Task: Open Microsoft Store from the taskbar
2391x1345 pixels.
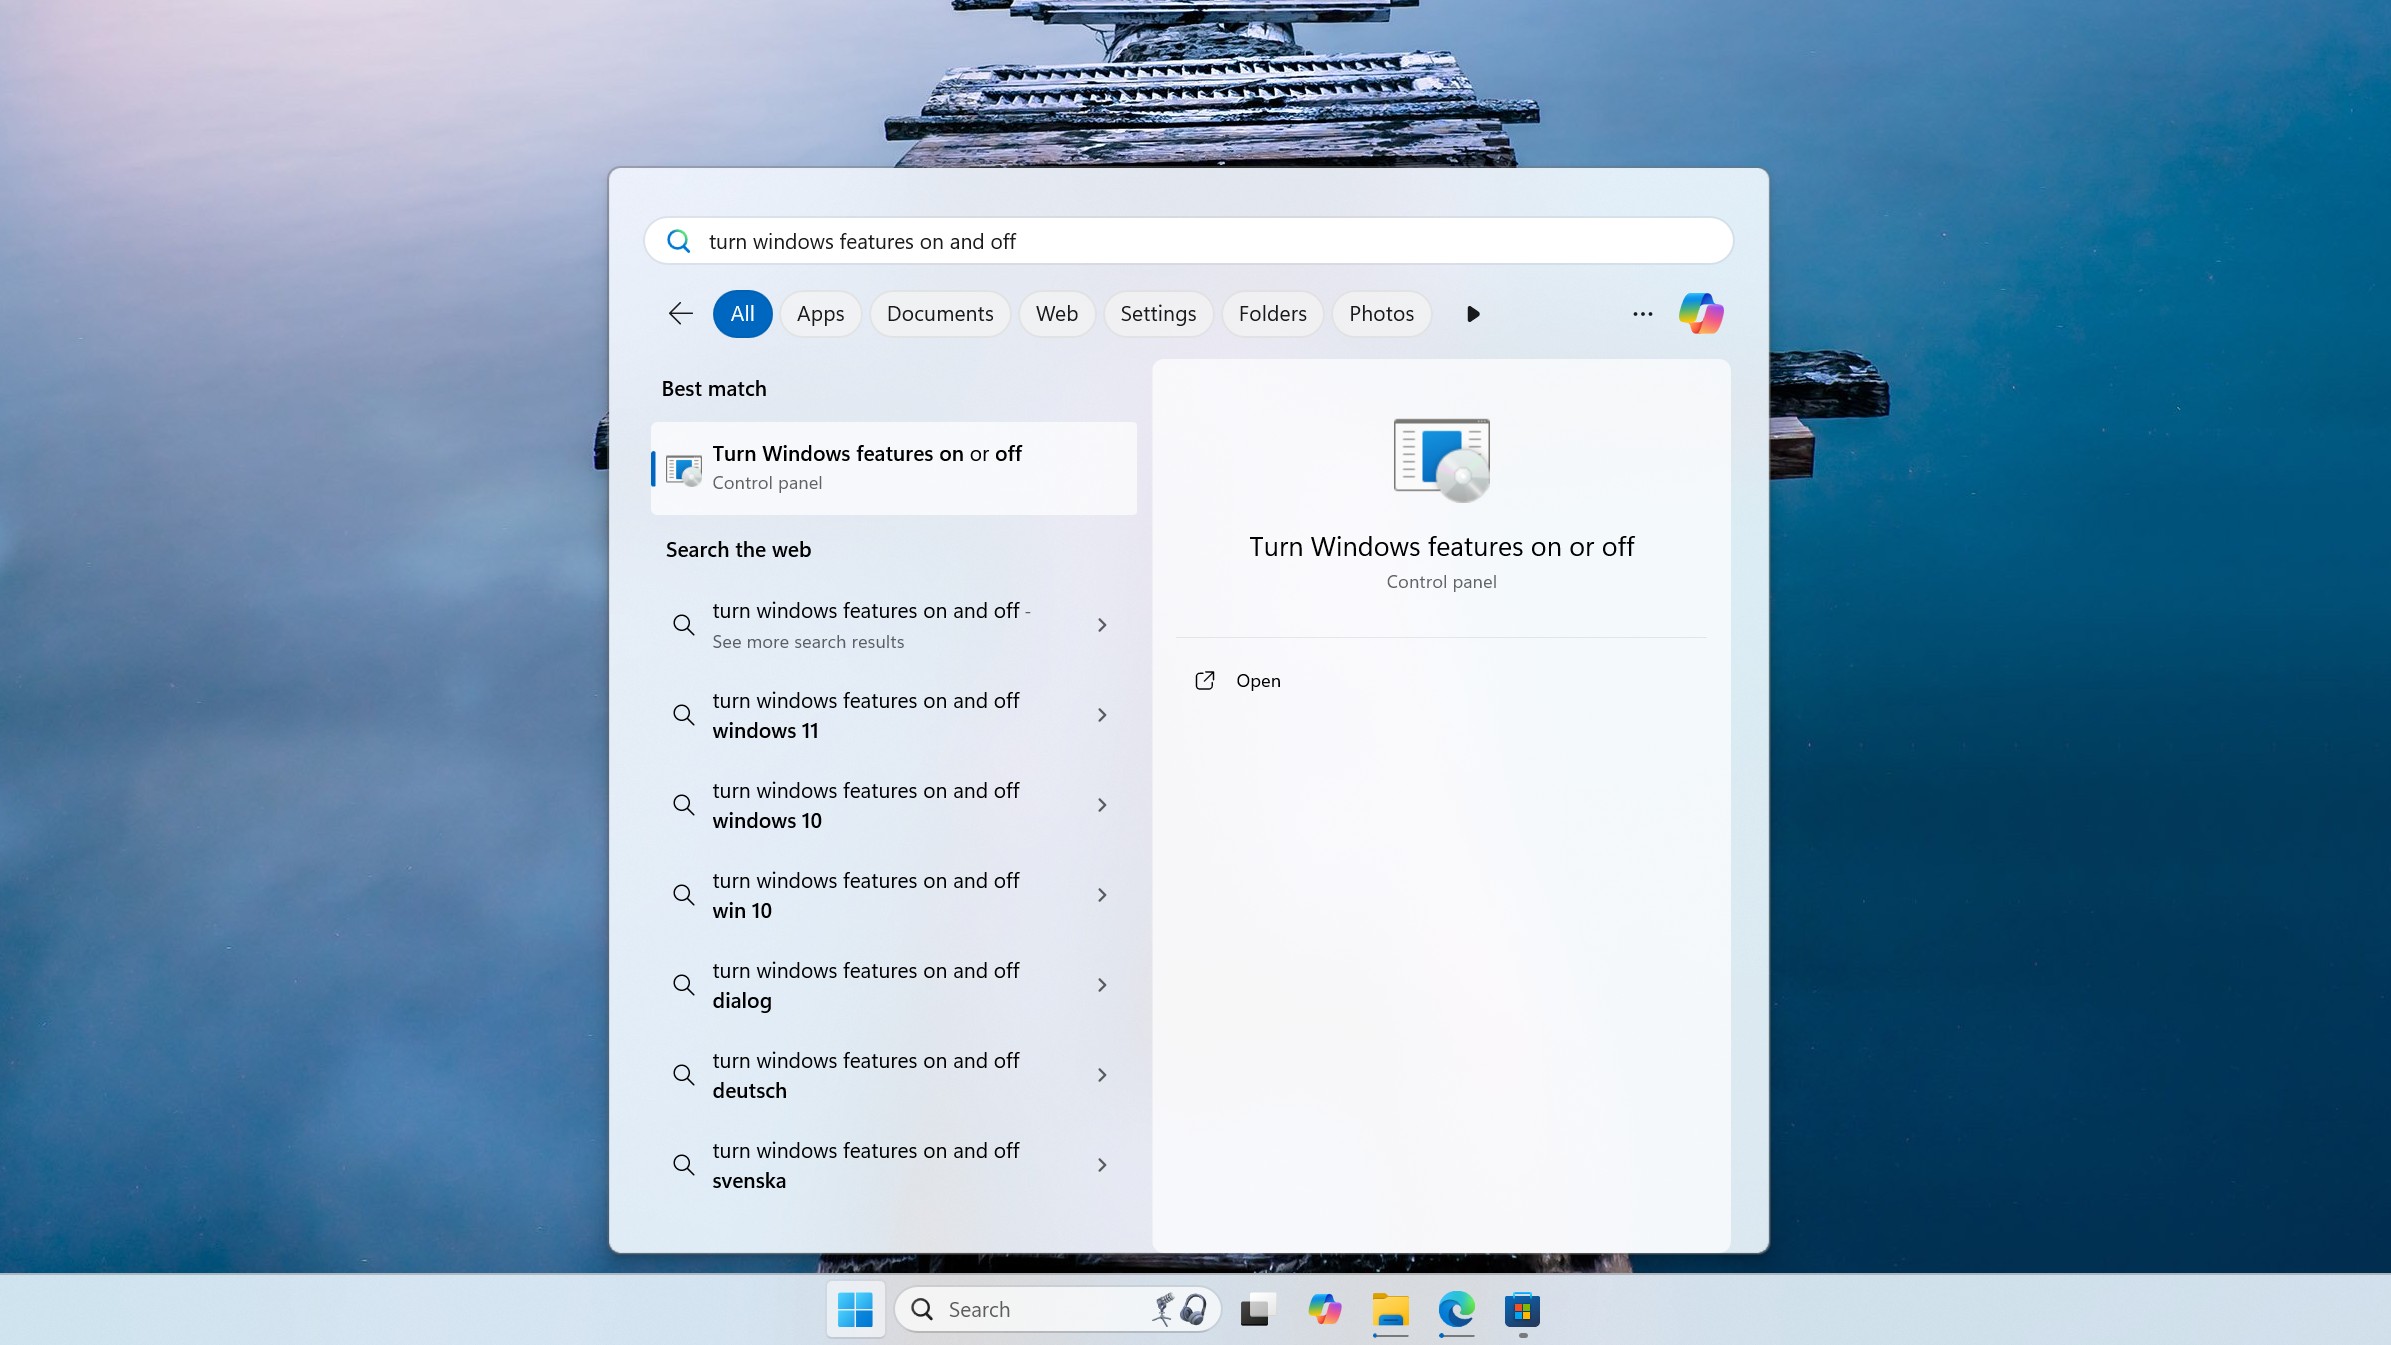Action: click(x=1522, y=1310)
